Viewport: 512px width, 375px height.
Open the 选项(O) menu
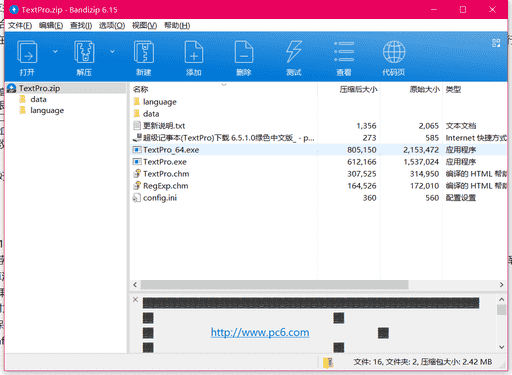[x=112, y=26]
